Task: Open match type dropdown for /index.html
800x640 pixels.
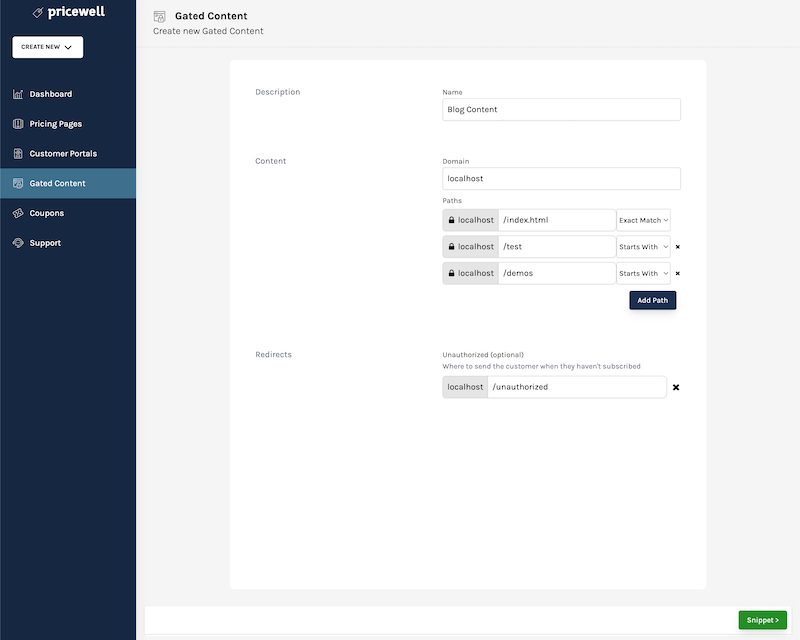Action: click(643, 220)
